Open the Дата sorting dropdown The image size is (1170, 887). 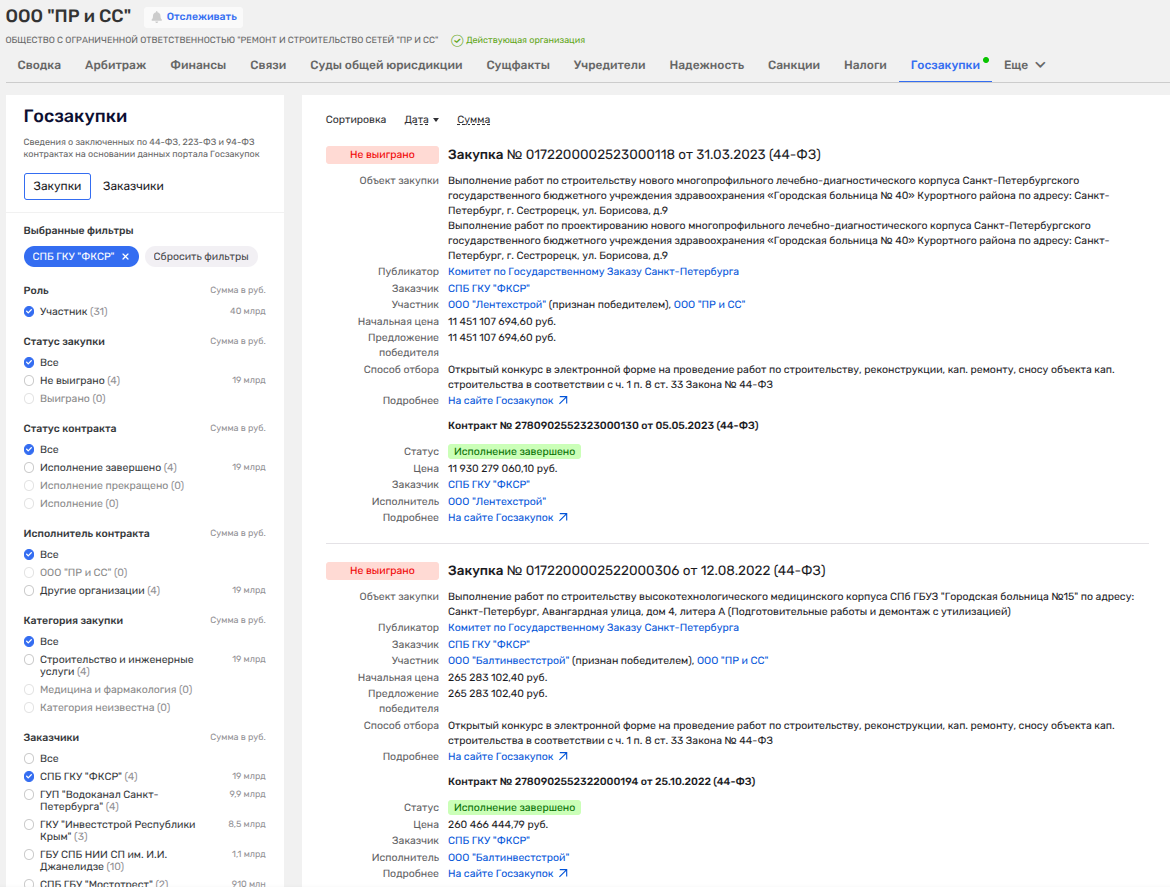(x=421, y=120)
